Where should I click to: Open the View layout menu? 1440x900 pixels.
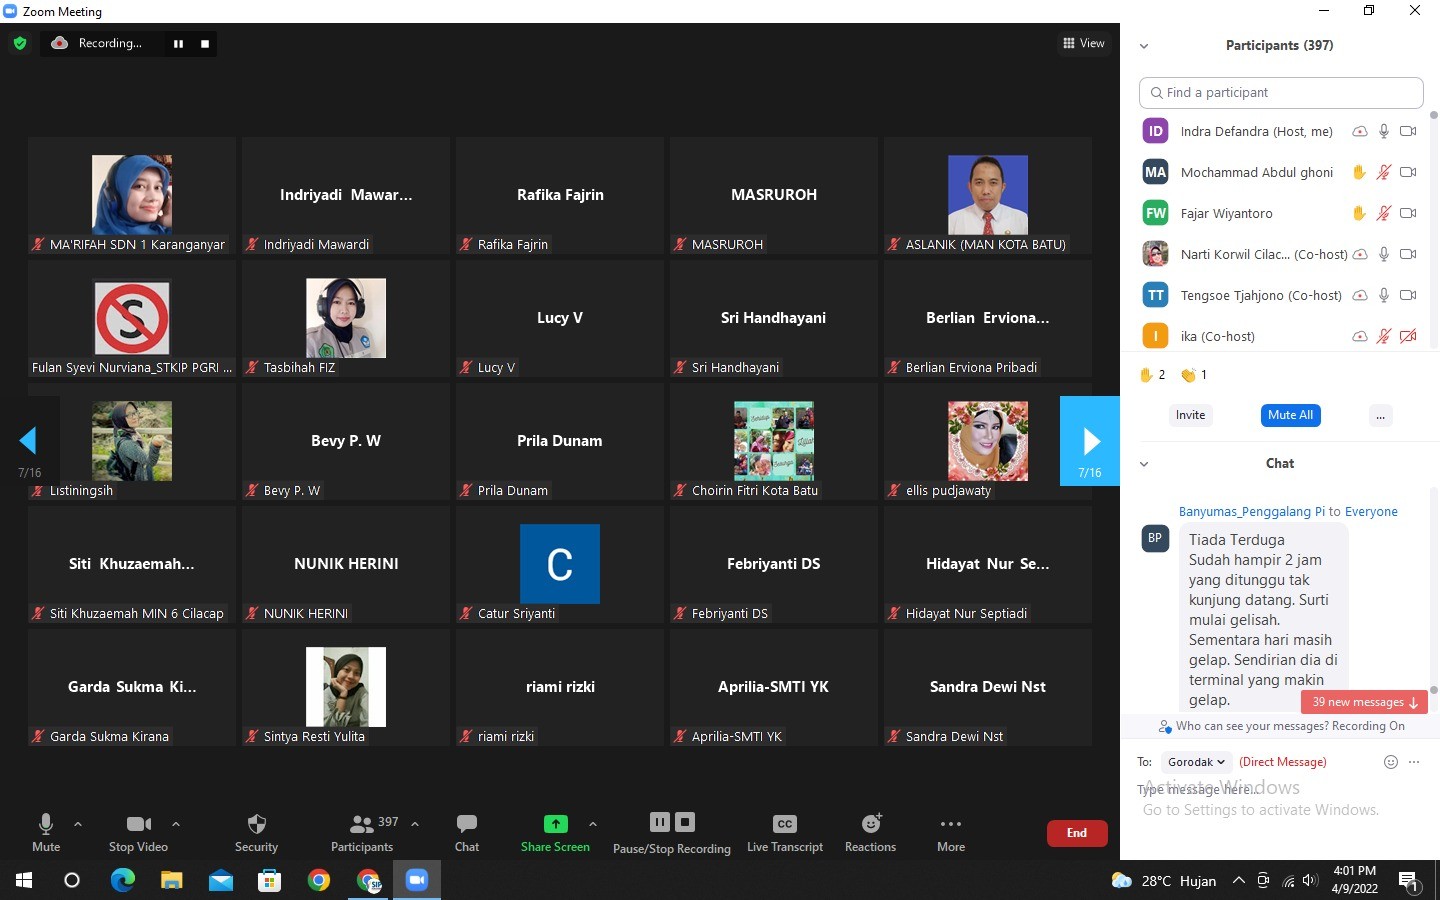[1084, 43]
